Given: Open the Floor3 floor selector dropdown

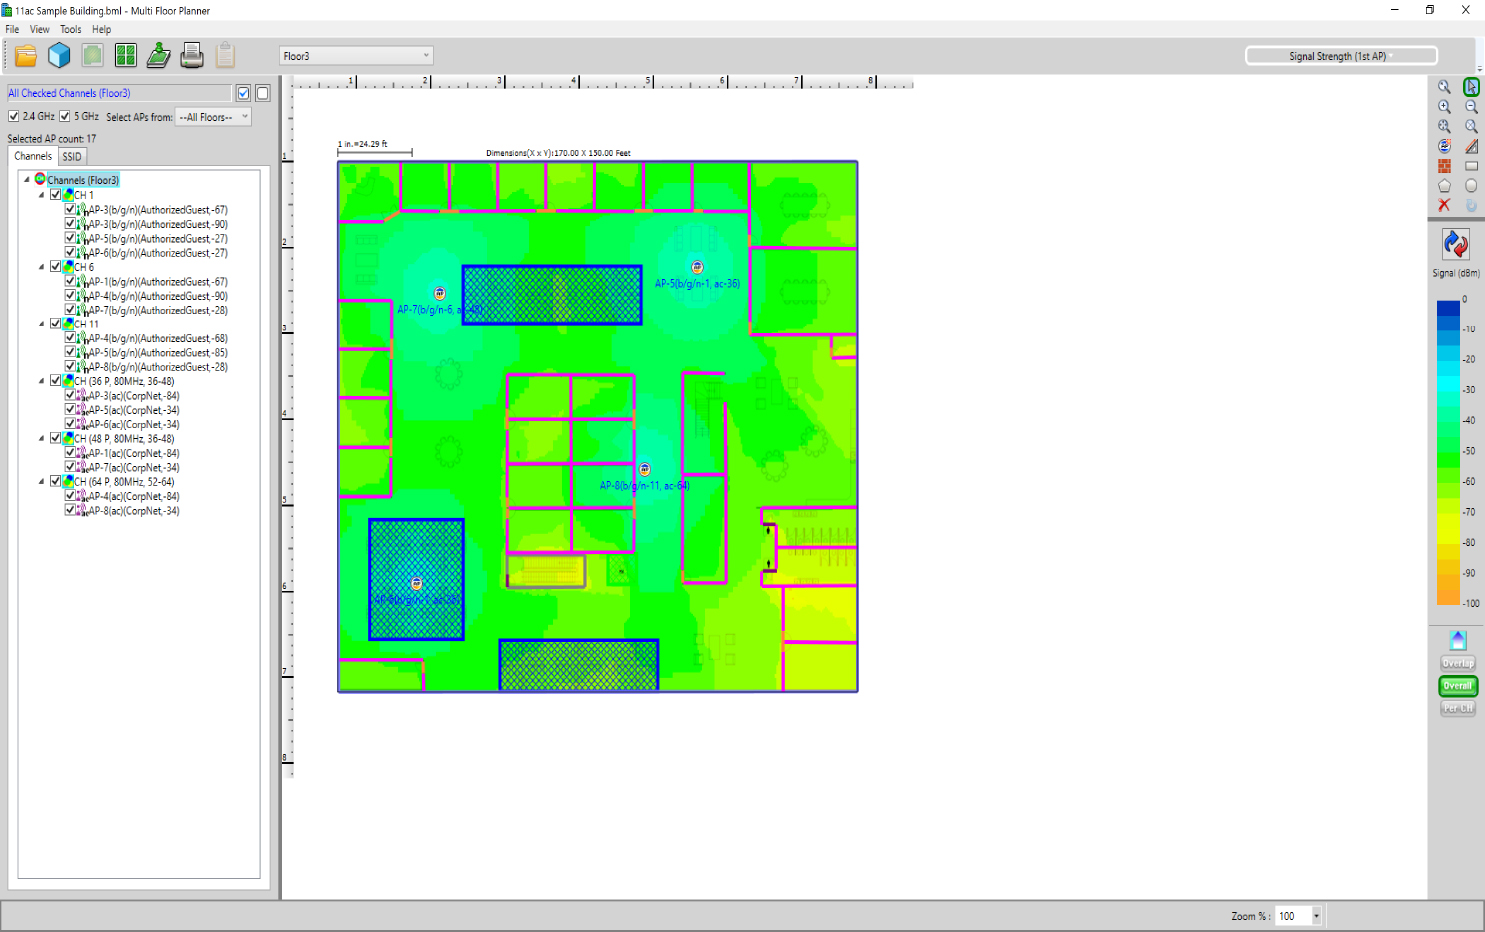Looking at the screenshot, I should point(428,56).
